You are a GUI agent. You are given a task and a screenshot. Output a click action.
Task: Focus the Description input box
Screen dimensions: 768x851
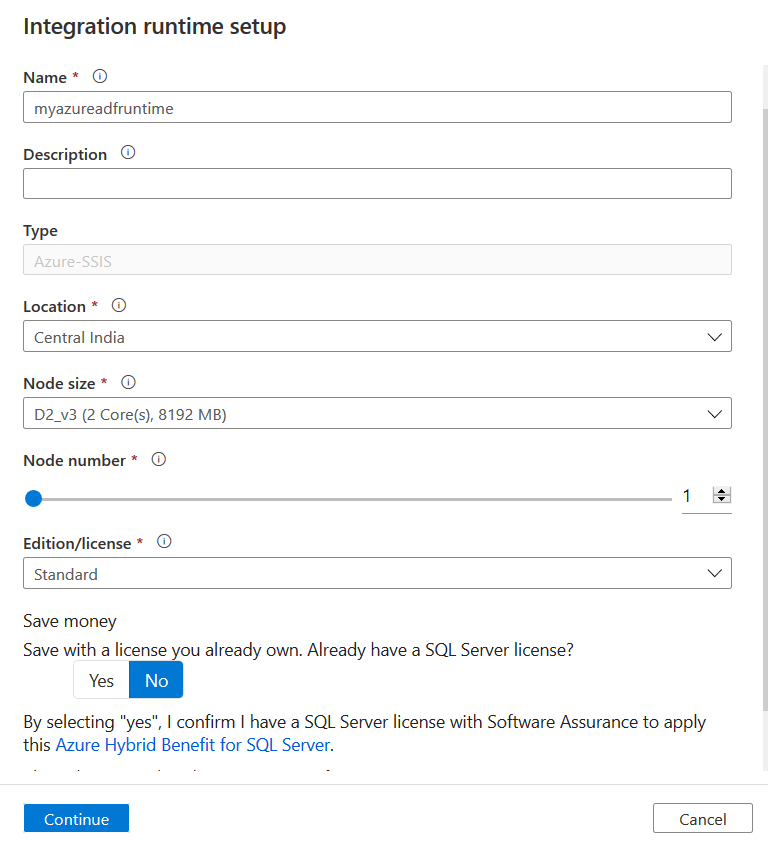377,184
